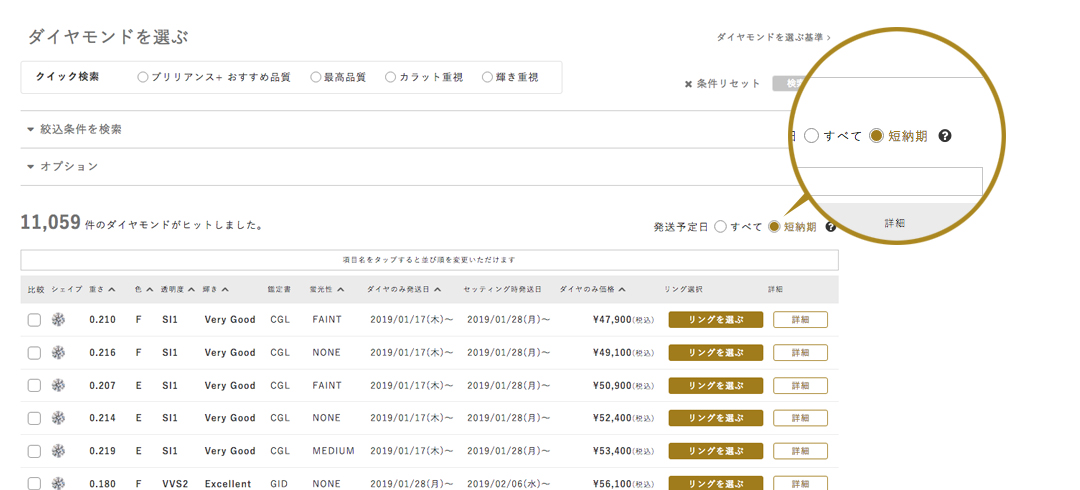Image resolution: width=1080 pixels, height=490 pixels.
Task: Click the ¥50,900 price cell
Action: (x=623, y=385)
